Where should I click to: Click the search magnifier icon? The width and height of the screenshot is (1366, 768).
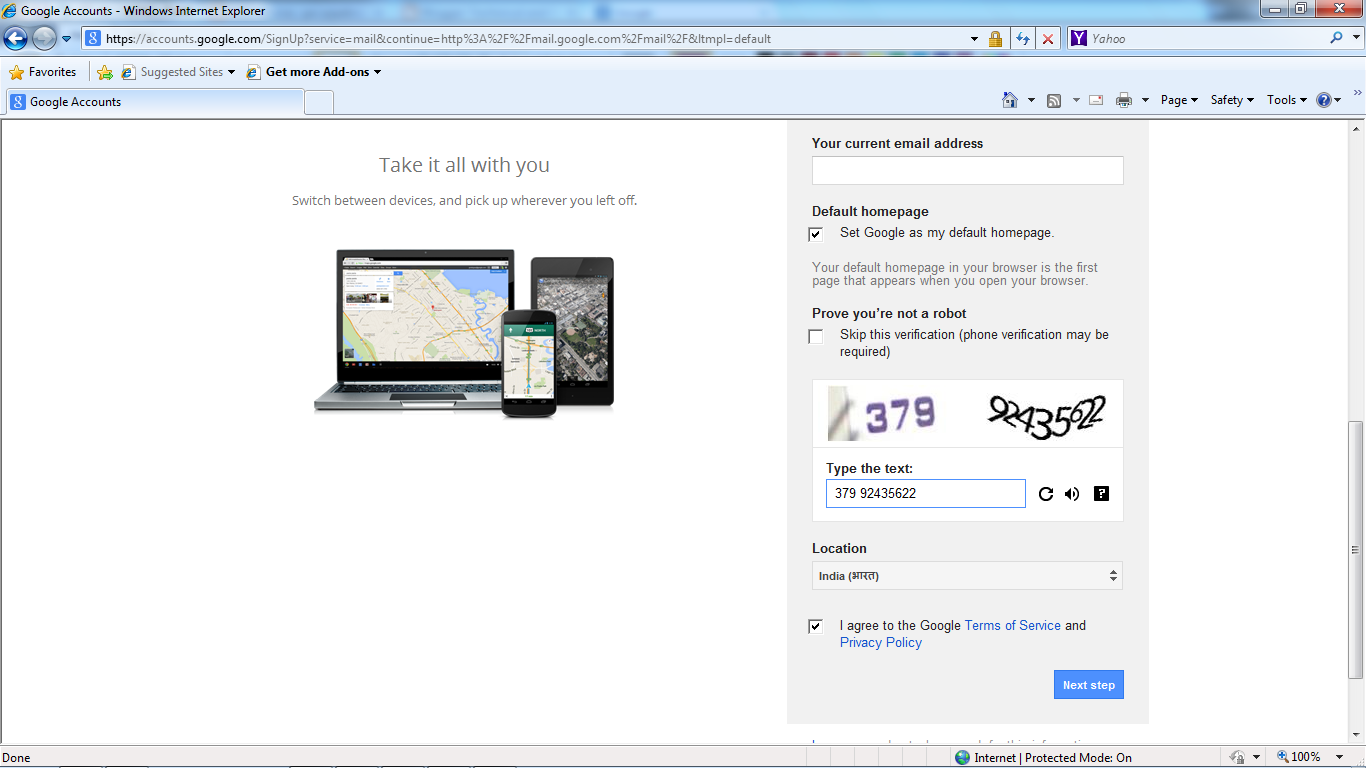[1336, 38]
